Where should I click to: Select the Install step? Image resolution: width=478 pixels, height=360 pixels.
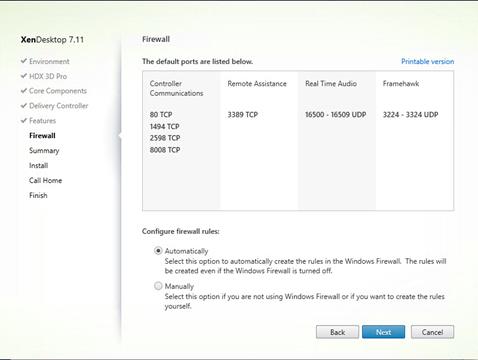(x=38, y=165)
